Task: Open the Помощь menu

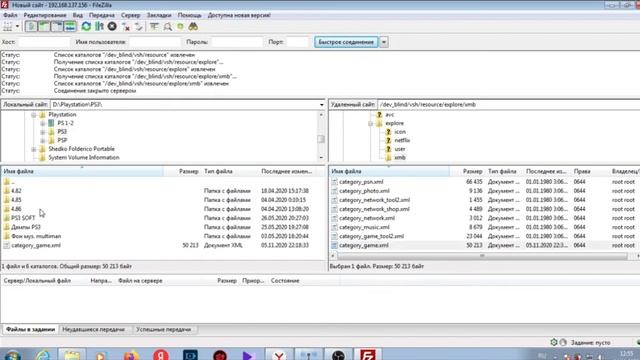Action: point(189,15)
